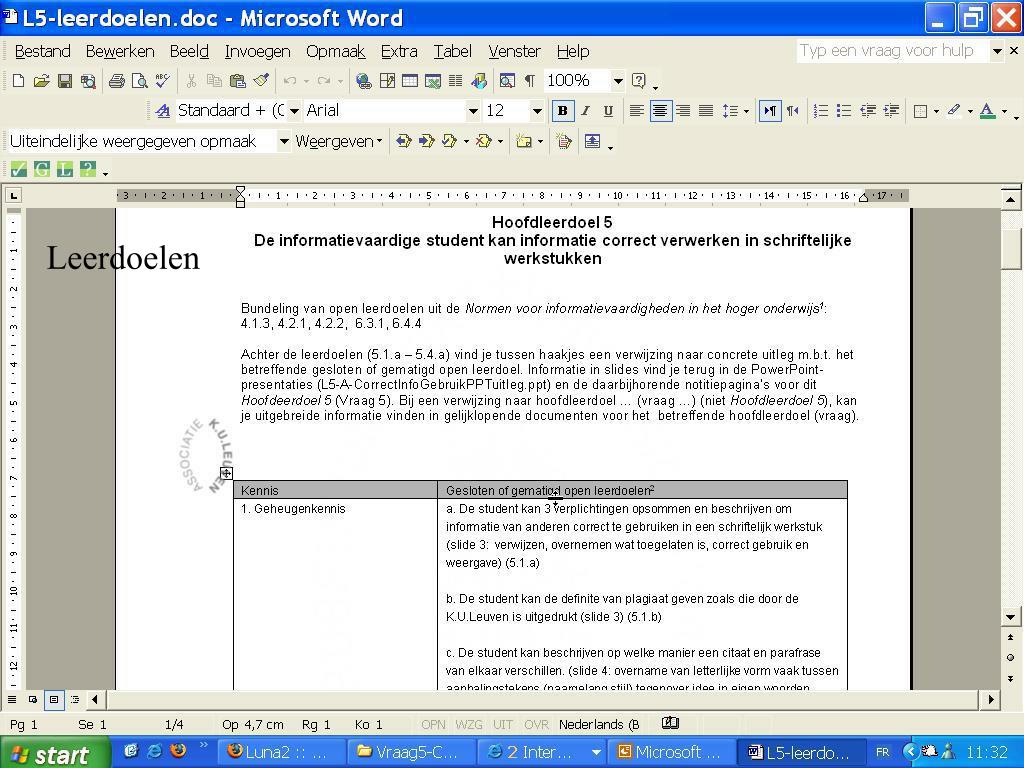Toggle underline formatting

[608, 111]
